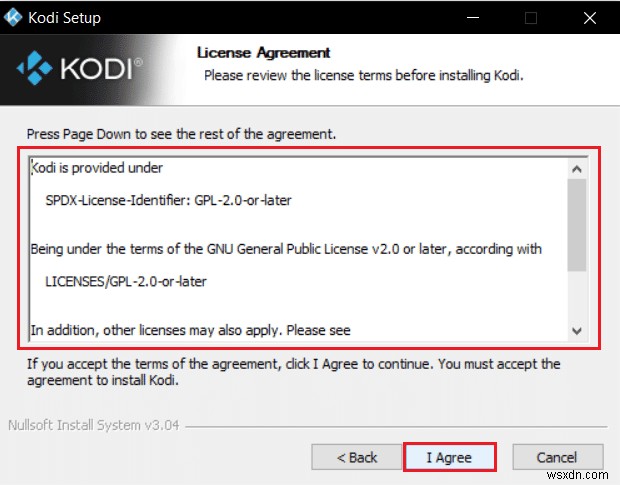The height and width of the screenshot is (485, 620).
Task: Click the GNU General Public License sentence
Action: coord(286,248)
